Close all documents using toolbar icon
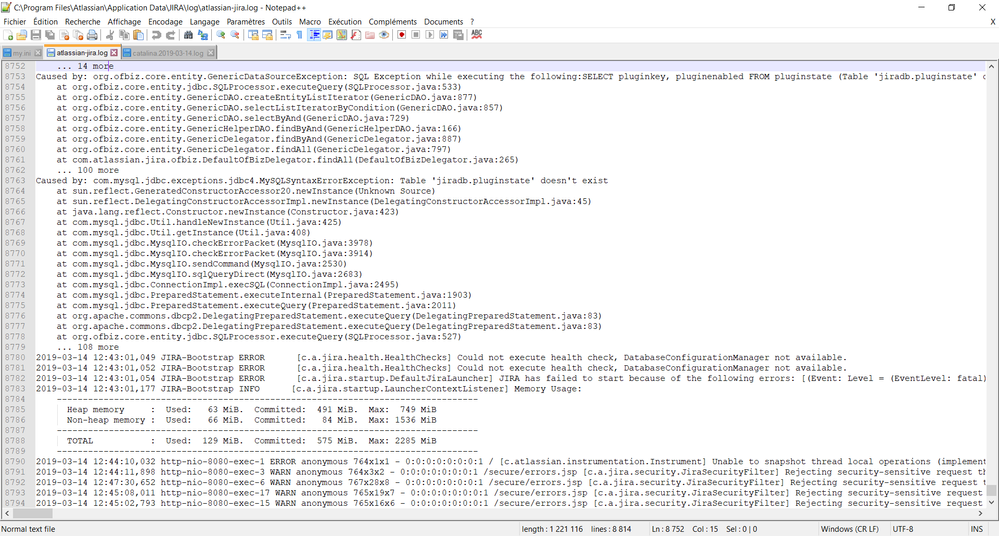The width and height of the screenshot is (999, 536). coord(78,34)
